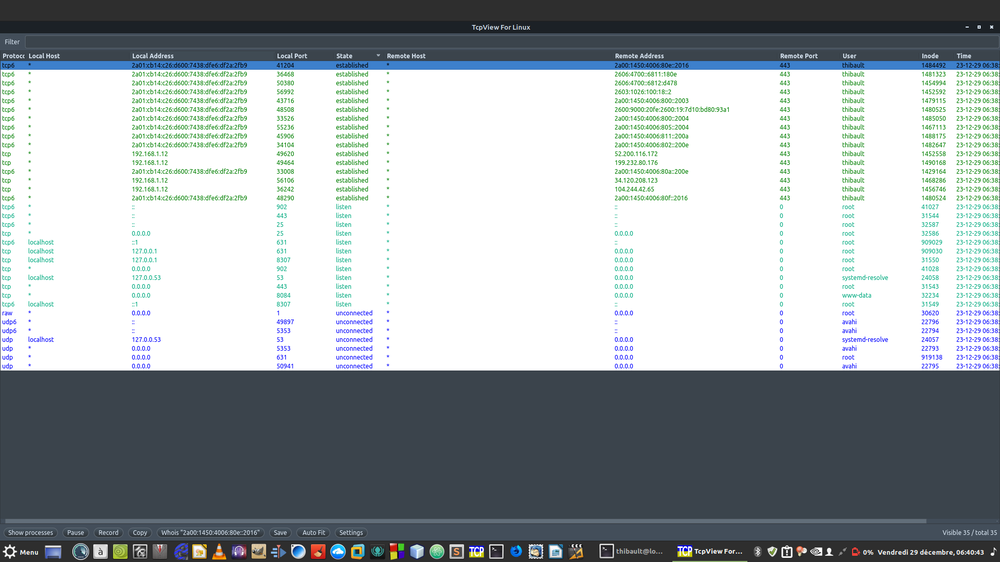This screenshot has height=562, width=1000.
Task: Pause the connection list updates
Action: (76, 533)
